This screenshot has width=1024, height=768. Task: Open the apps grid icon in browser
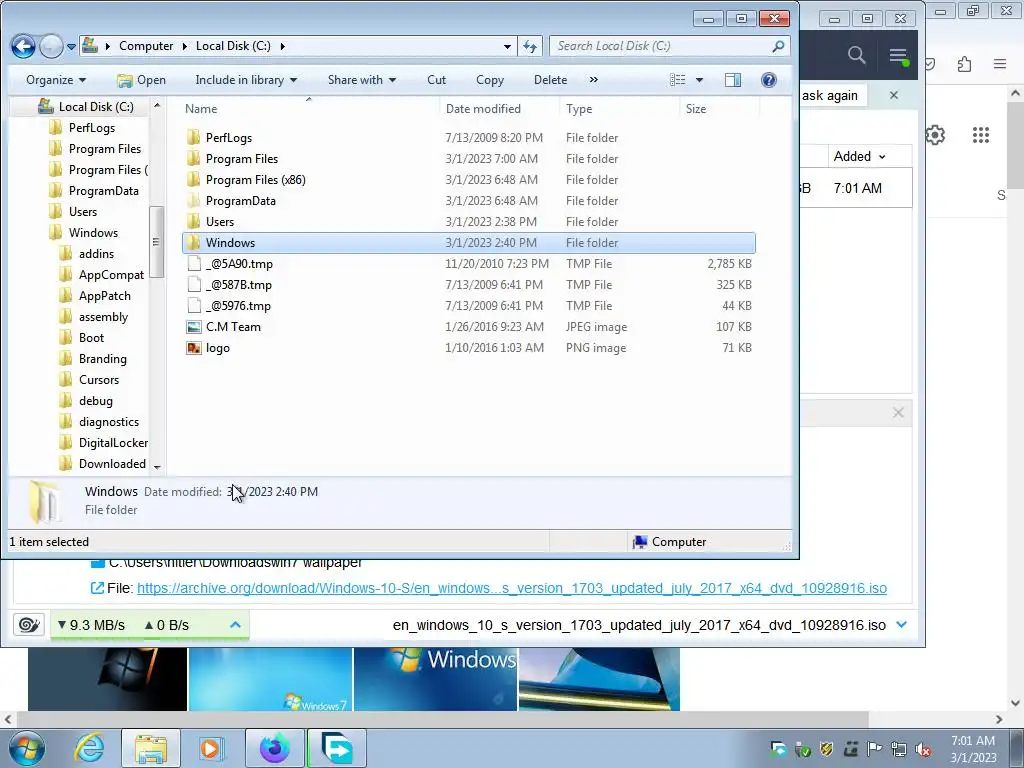tap(980, 135)
